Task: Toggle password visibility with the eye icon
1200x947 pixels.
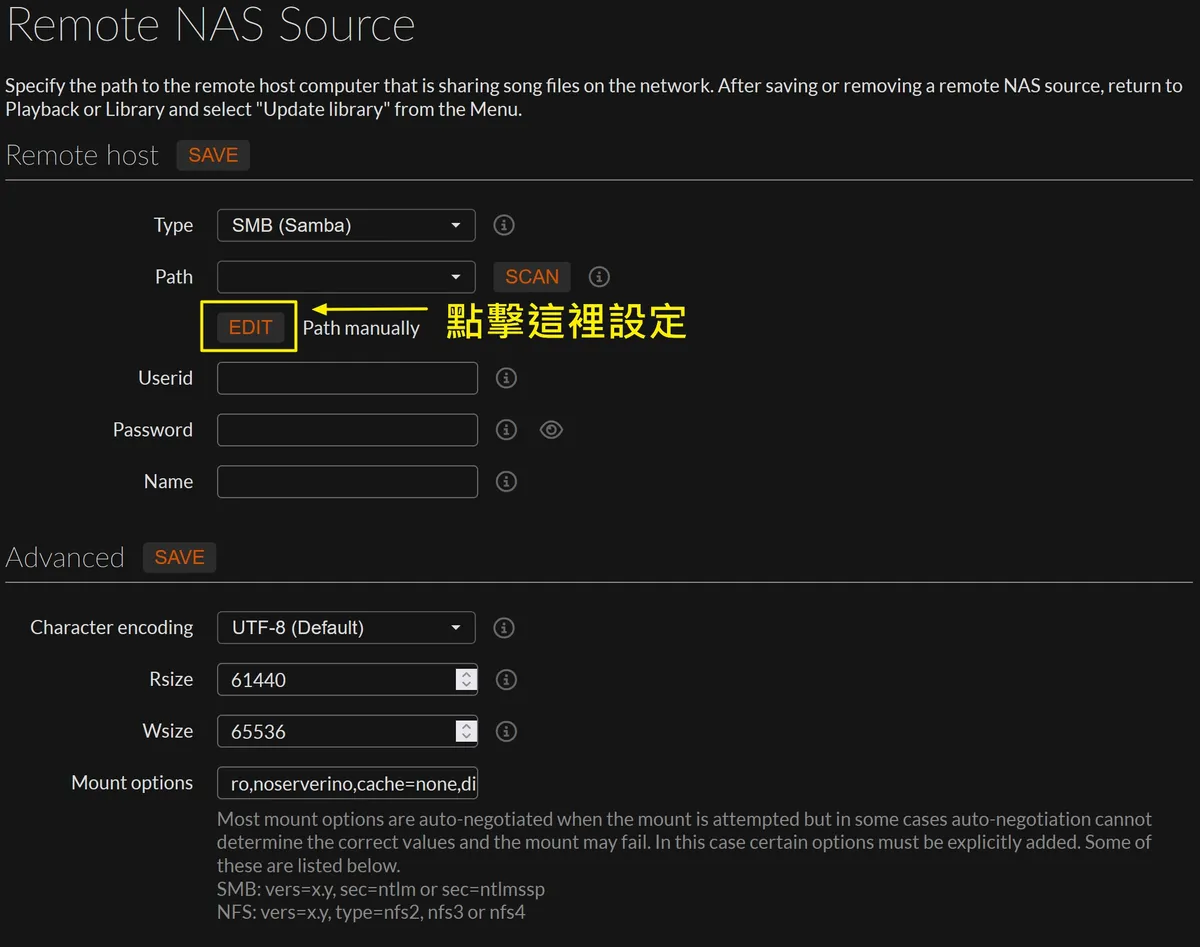Action: tap(551, 430)
